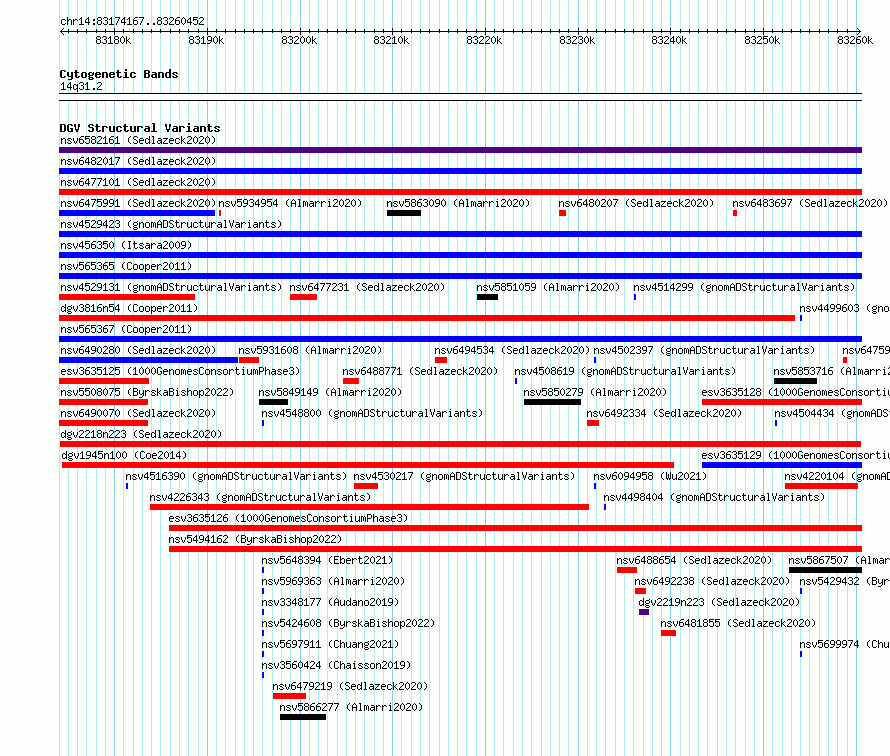890x756 pixels.
Task: Click nsv4530217 (gnomADStructuralVariants) label
Action: (x=464, y=476)
